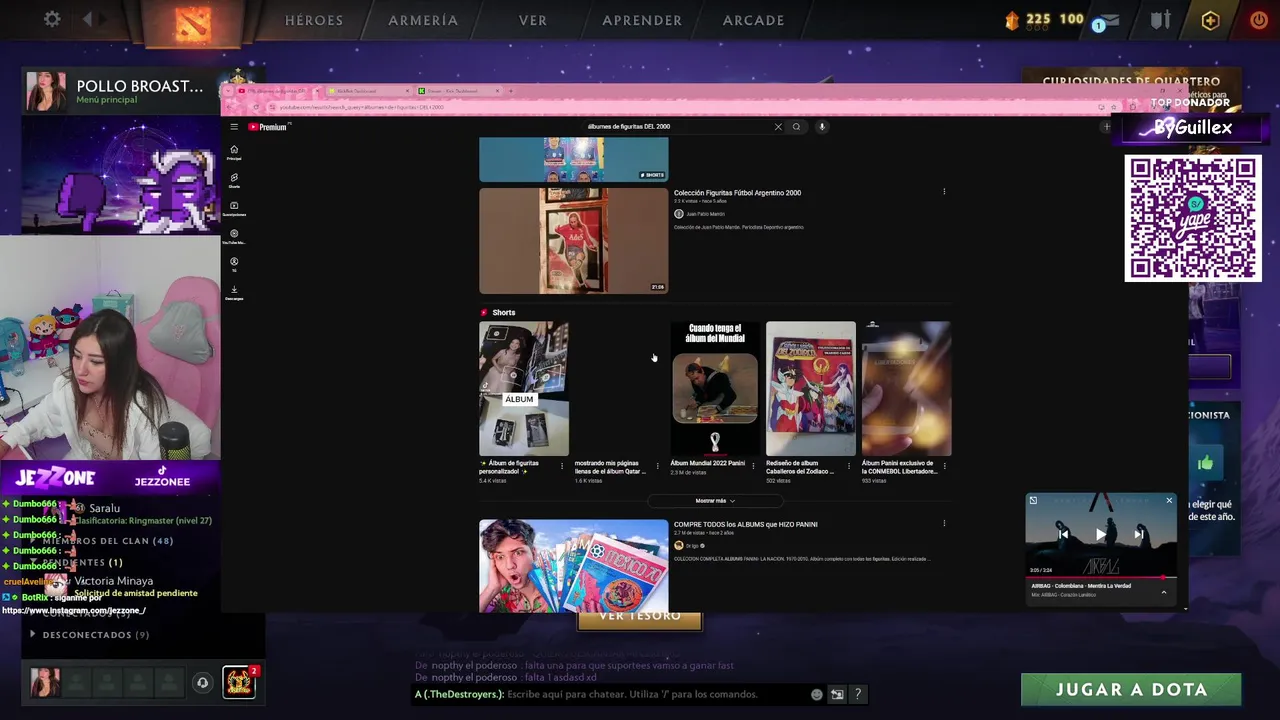The height and width of the screenshot is (720, 1280).
Task: Click the green thumbs-up icon
Action: coord(1205,463)
